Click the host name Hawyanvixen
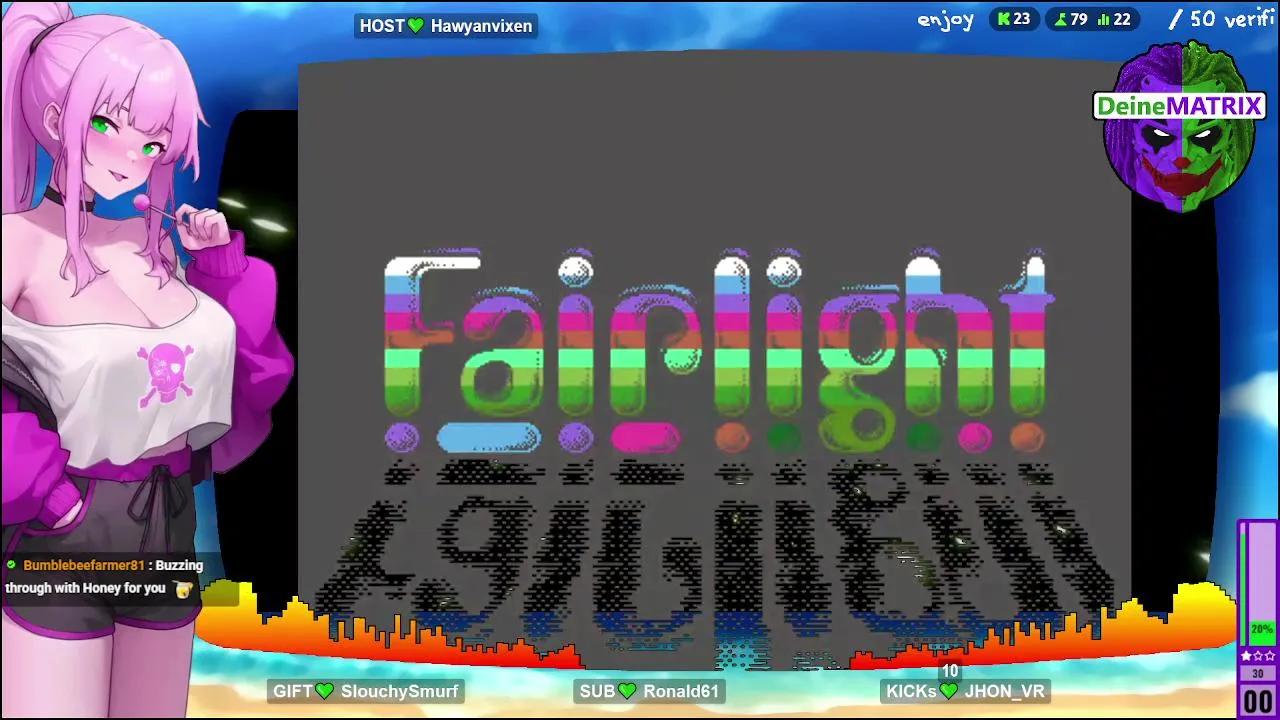 tap(481, 26)
